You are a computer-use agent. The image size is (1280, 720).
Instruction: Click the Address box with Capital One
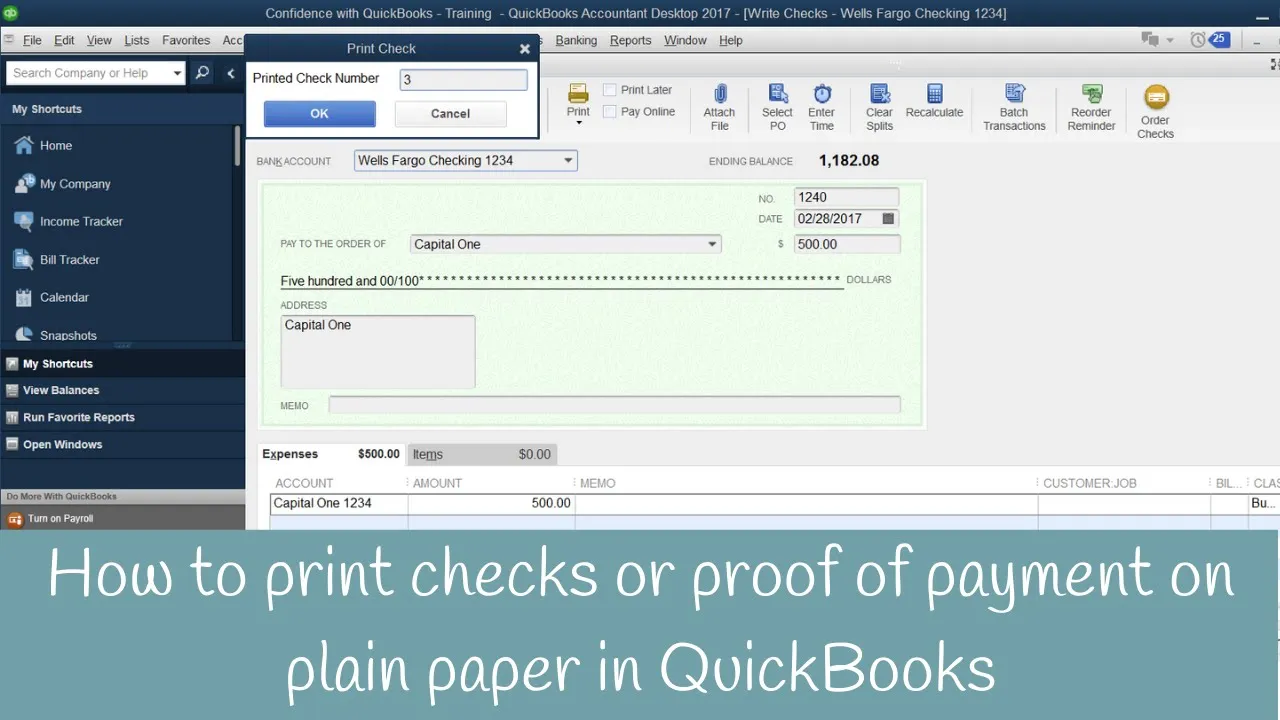(378, 351)
